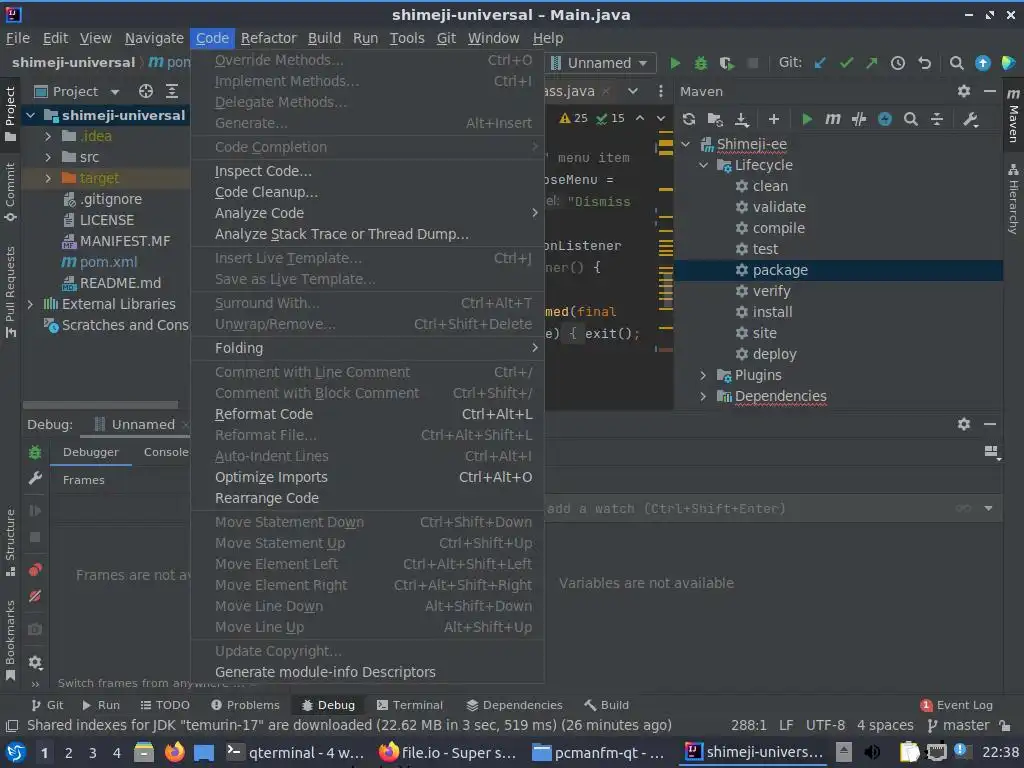
Task: Open Dependencies tool window button
Action: pos(515,705)
